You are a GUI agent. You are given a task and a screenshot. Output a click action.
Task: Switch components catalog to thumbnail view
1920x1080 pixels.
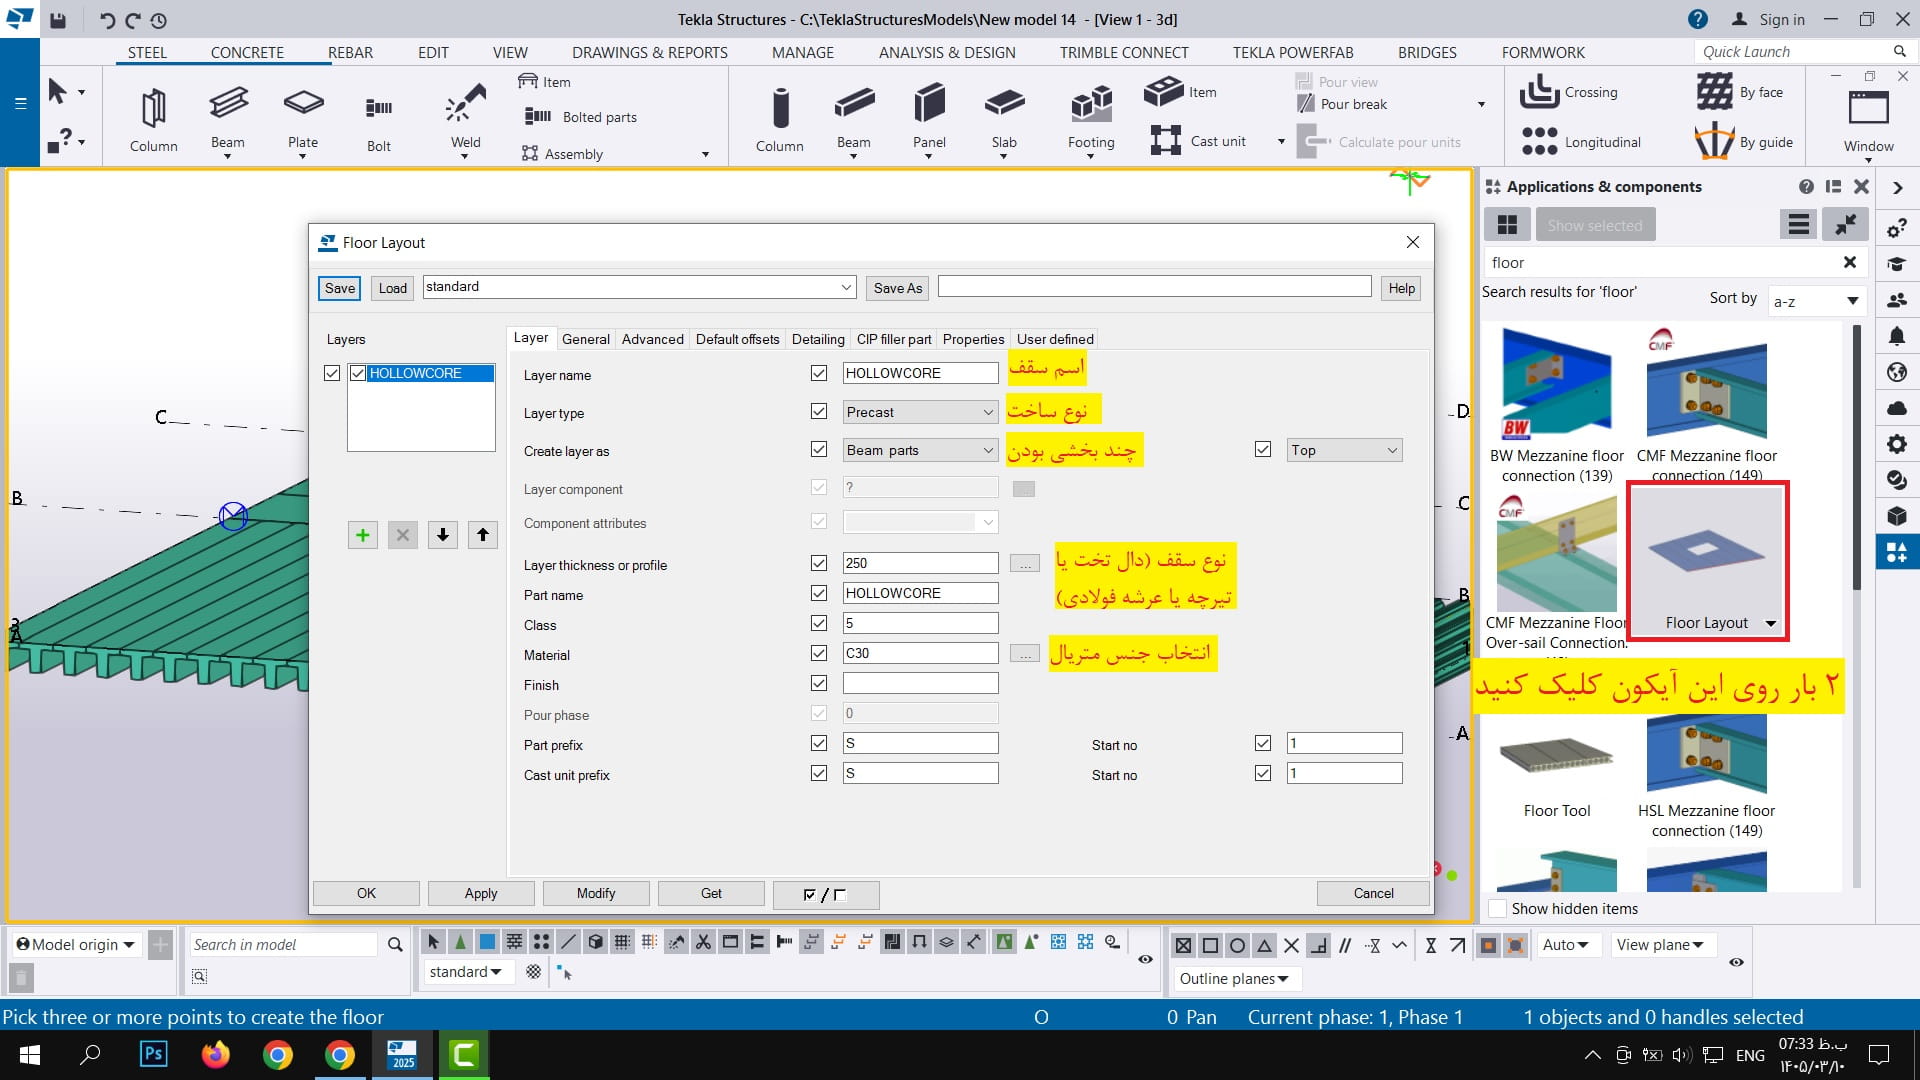[1507, 225]
